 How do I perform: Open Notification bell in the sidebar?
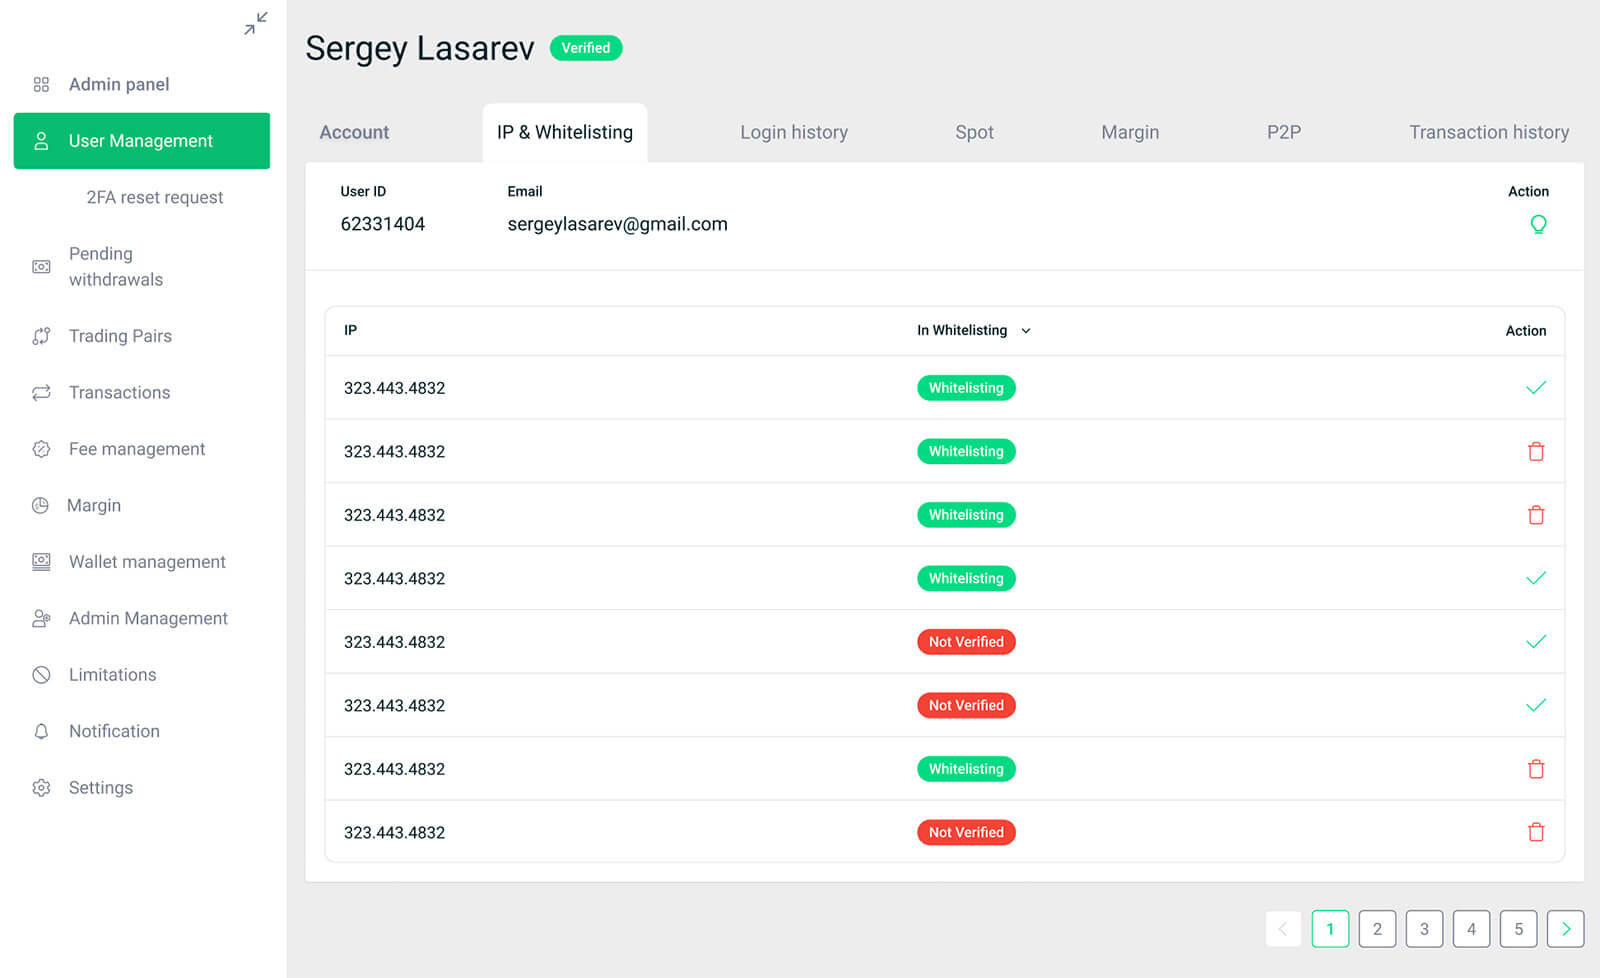coord(41,732)
